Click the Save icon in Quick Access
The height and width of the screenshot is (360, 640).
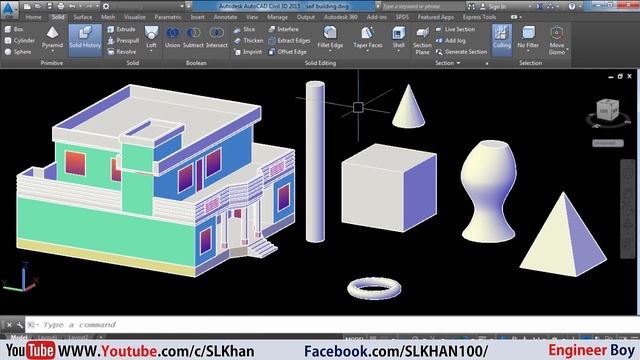click(49, 6)
